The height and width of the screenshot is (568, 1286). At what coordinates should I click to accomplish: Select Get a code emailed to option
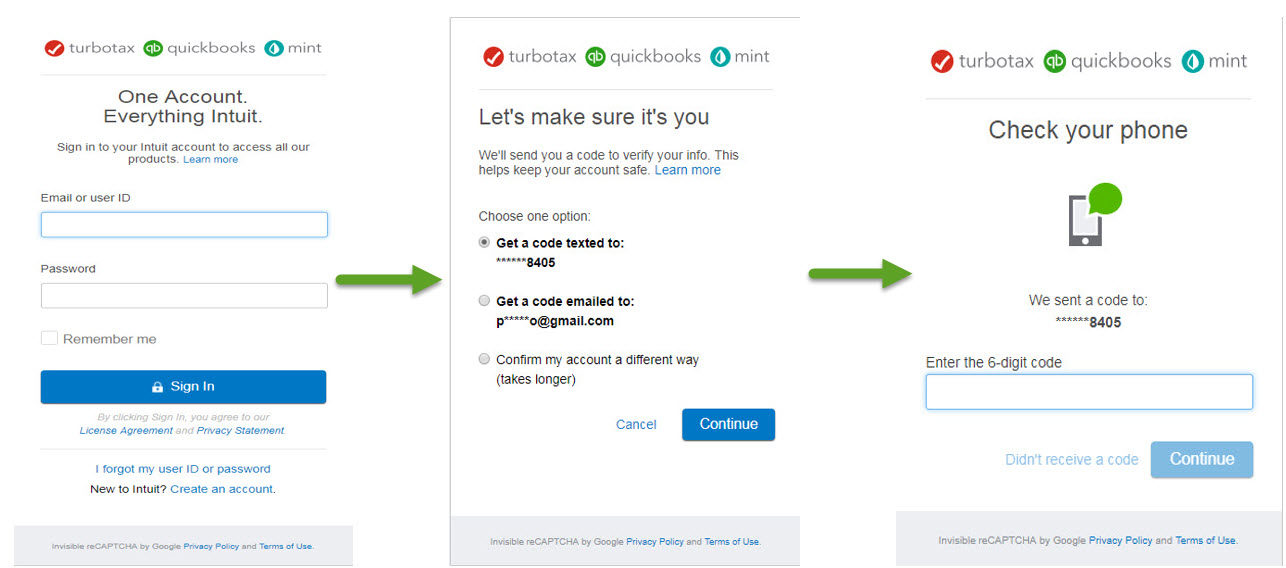pos(485,300)
